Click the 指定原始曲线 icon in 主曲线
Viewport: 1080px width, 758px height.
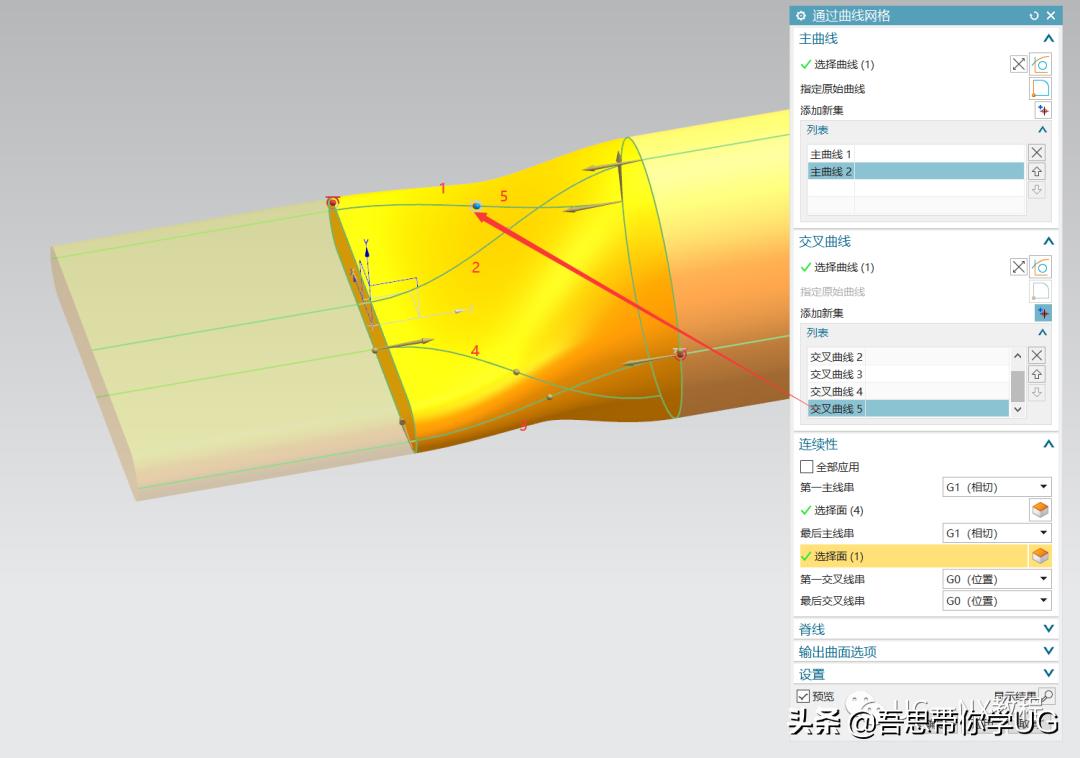(1041, 88)
